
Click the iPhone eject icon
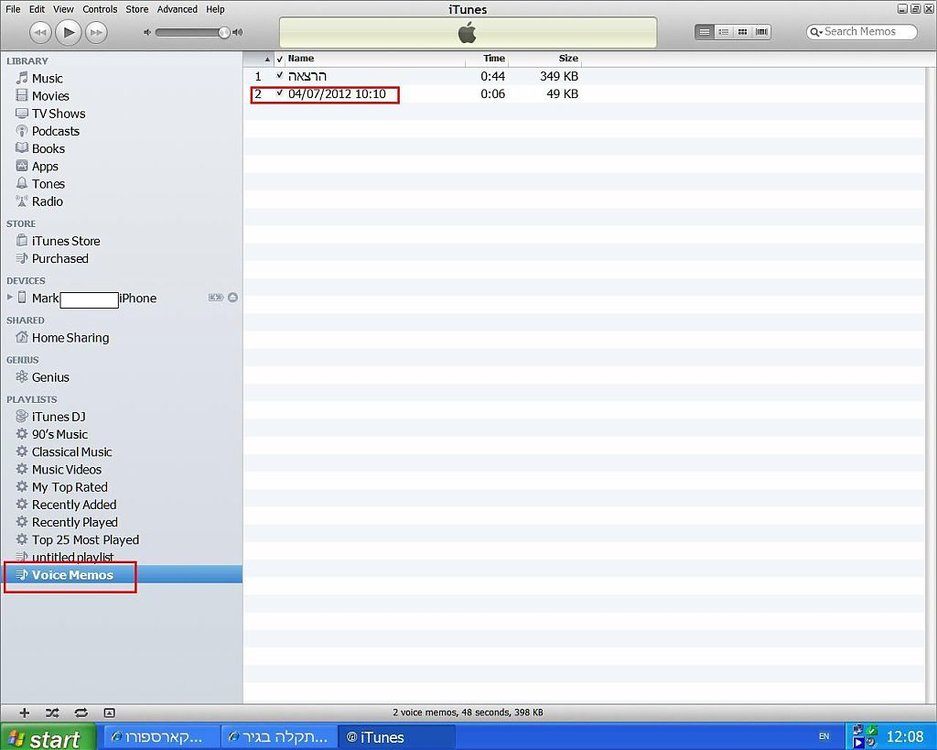click(x=233, y=298)
